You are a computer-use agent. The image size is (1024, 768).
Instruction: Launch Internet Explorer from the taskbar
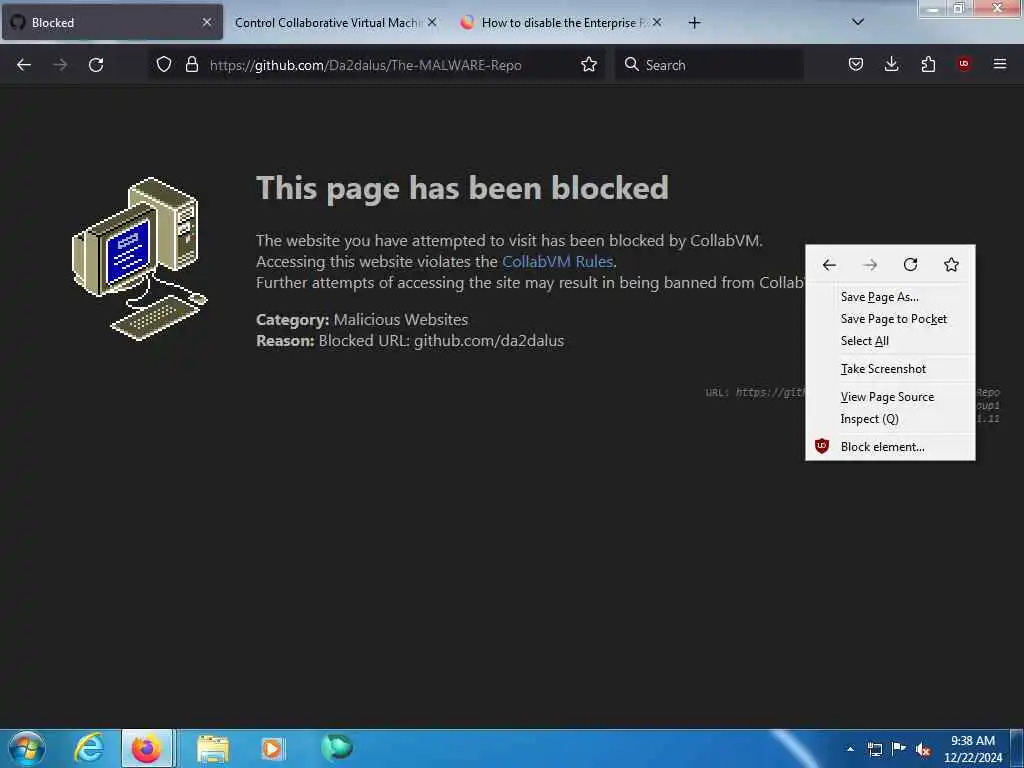pyautogui.click(x=89, y=748)
